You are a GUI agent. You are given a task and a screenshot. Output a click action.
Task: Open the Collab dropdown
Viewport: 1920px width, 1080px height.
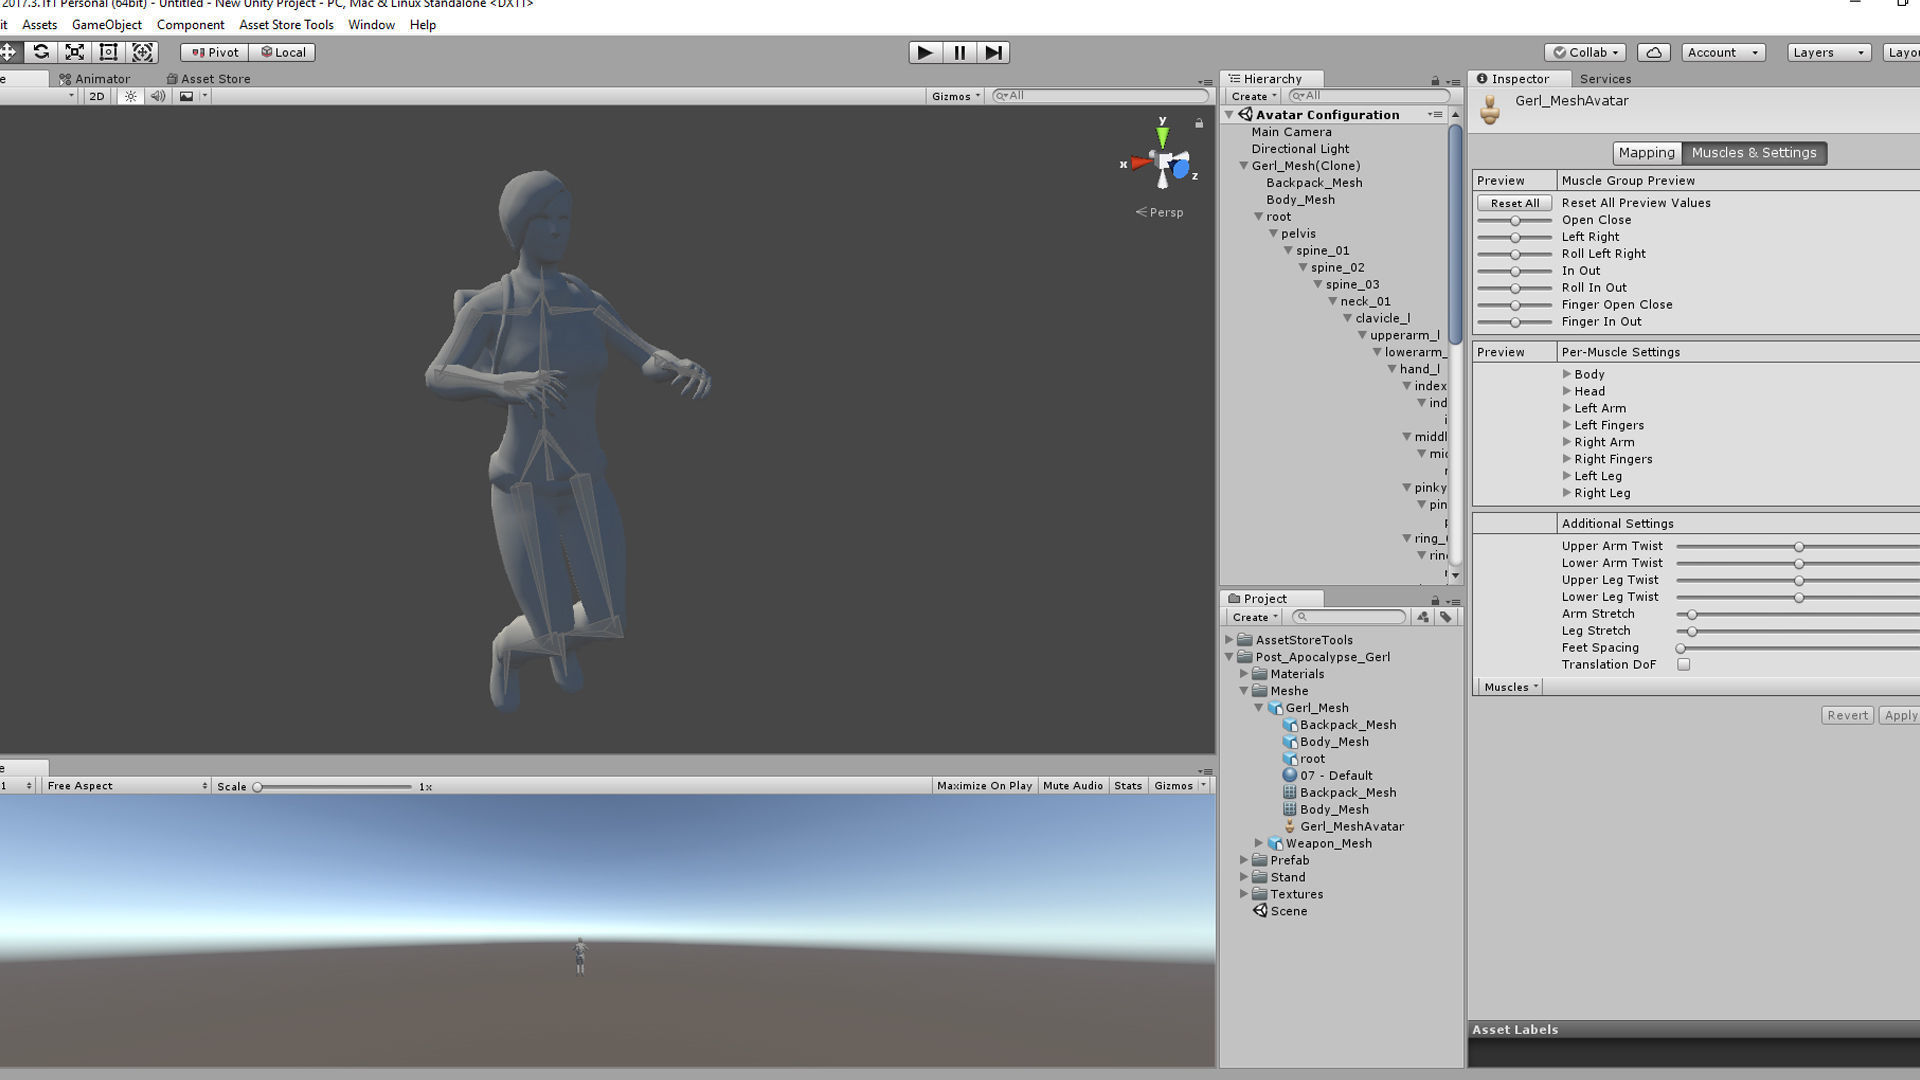click(x=1585, y=52)
